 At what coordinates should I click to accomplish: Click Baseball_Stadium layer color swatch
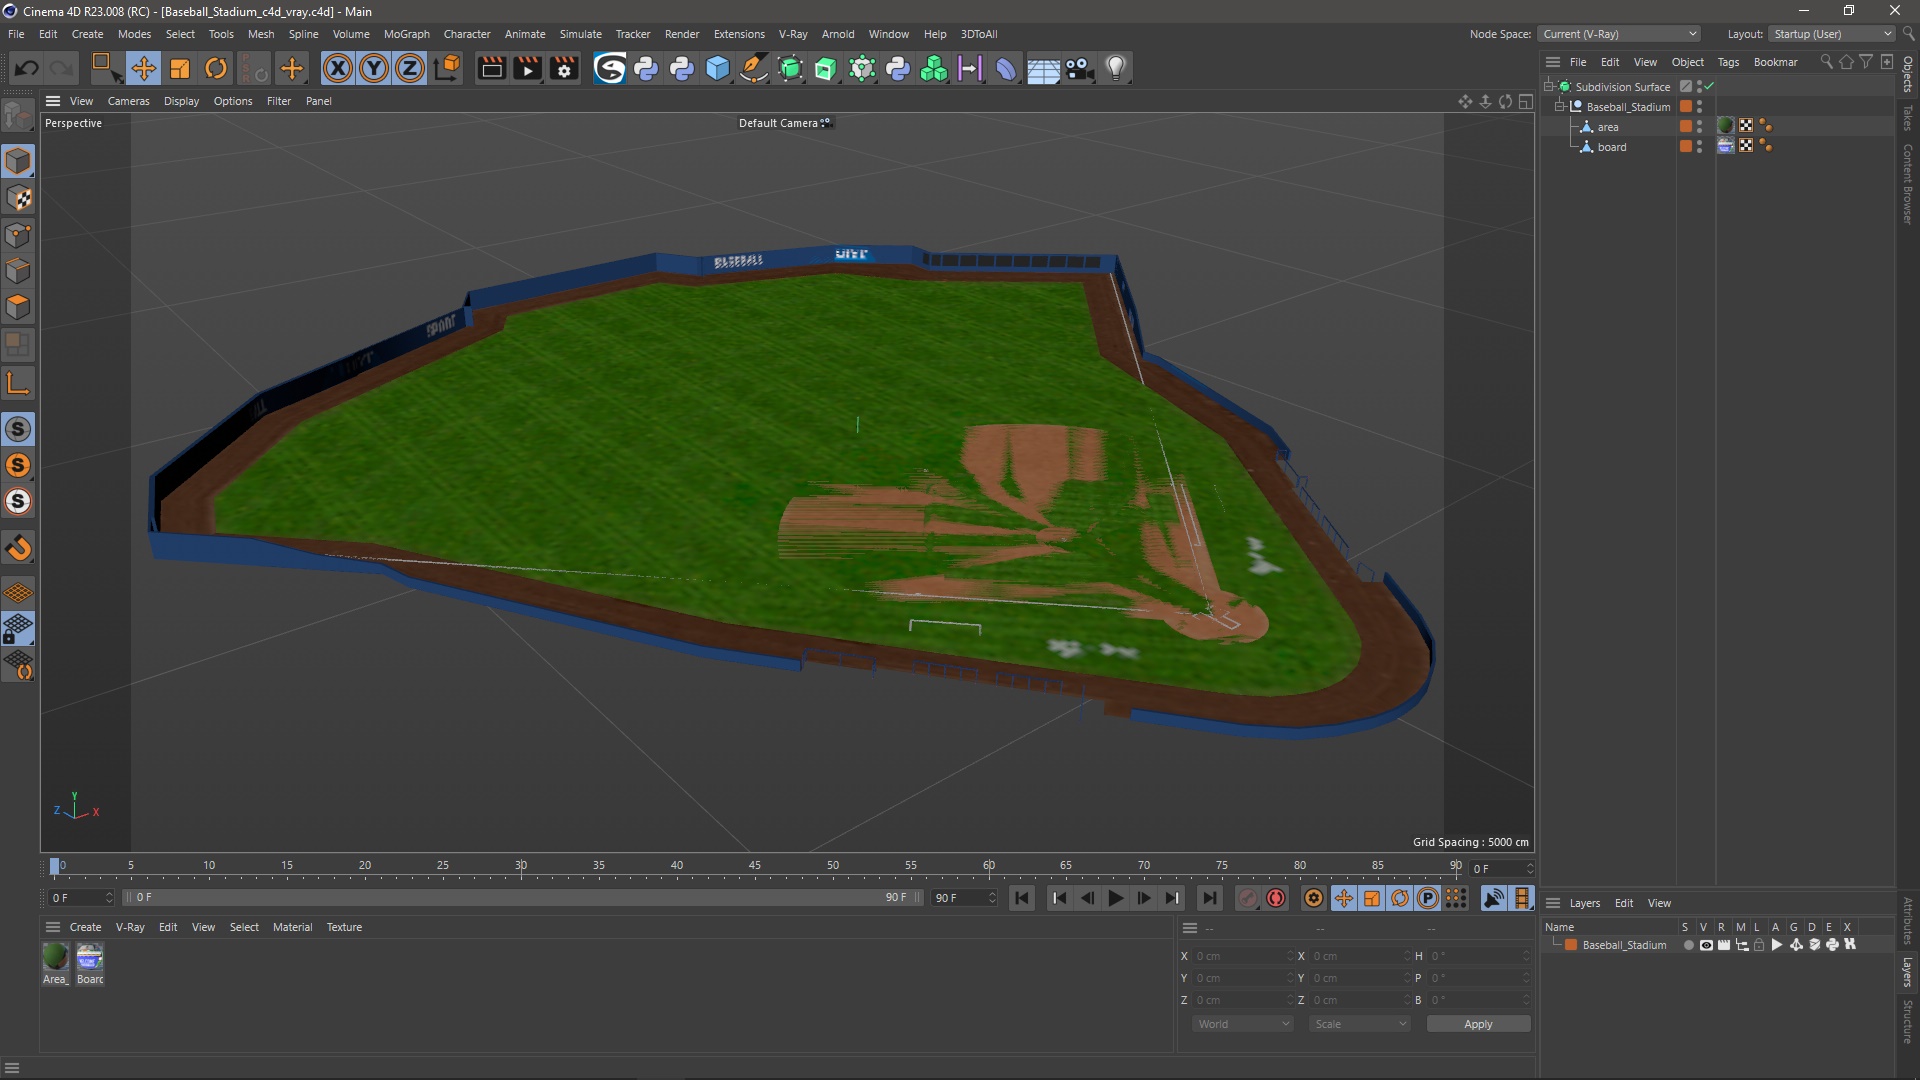(1571, 945)
